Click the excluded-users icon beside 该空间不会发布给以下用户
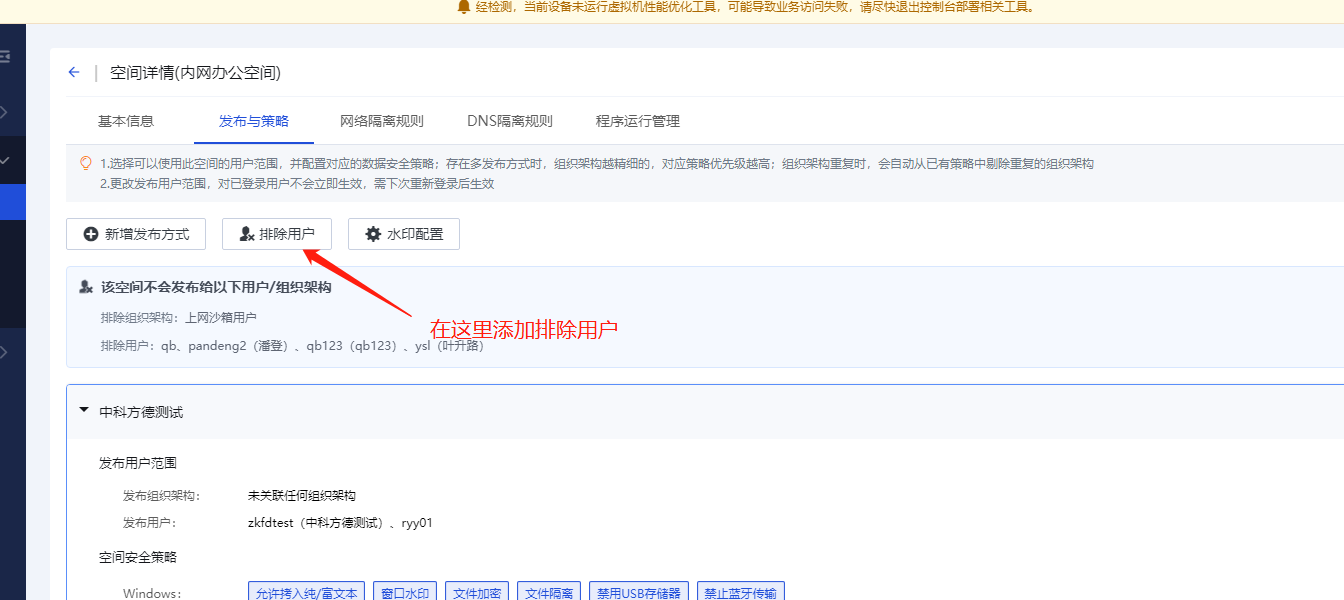Image resolution: width=1344 pixels, height=600 pixels. pos(86,287)
